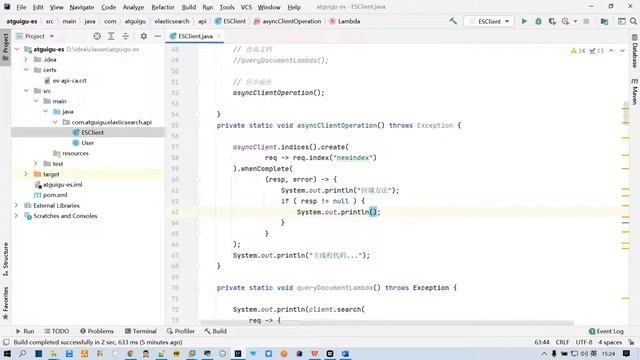Collapse the certs folder
Viewport: 640px width, 360px height.
click(26, 70)
